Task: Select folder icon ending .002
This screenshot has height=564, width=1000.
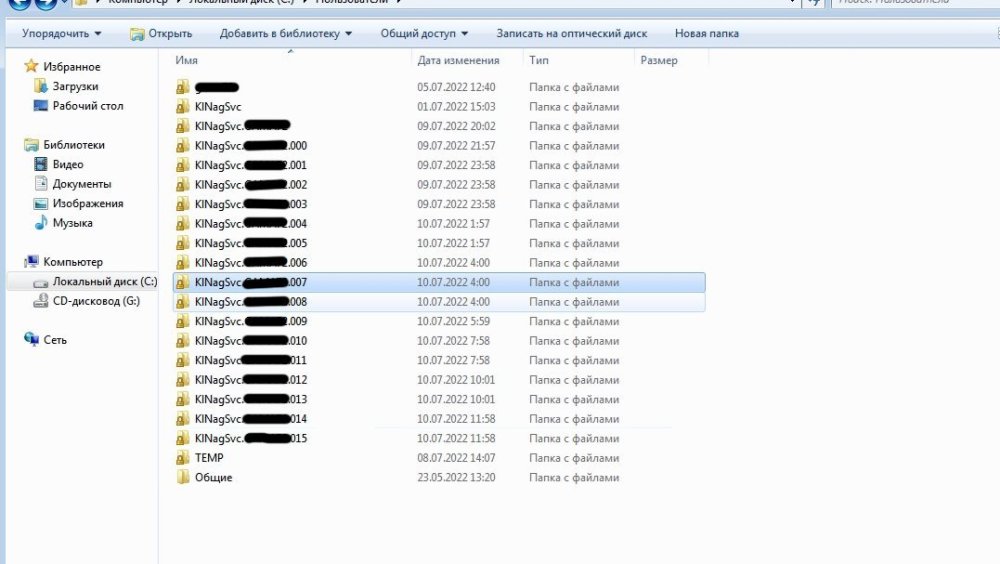Action: (183, 184)
